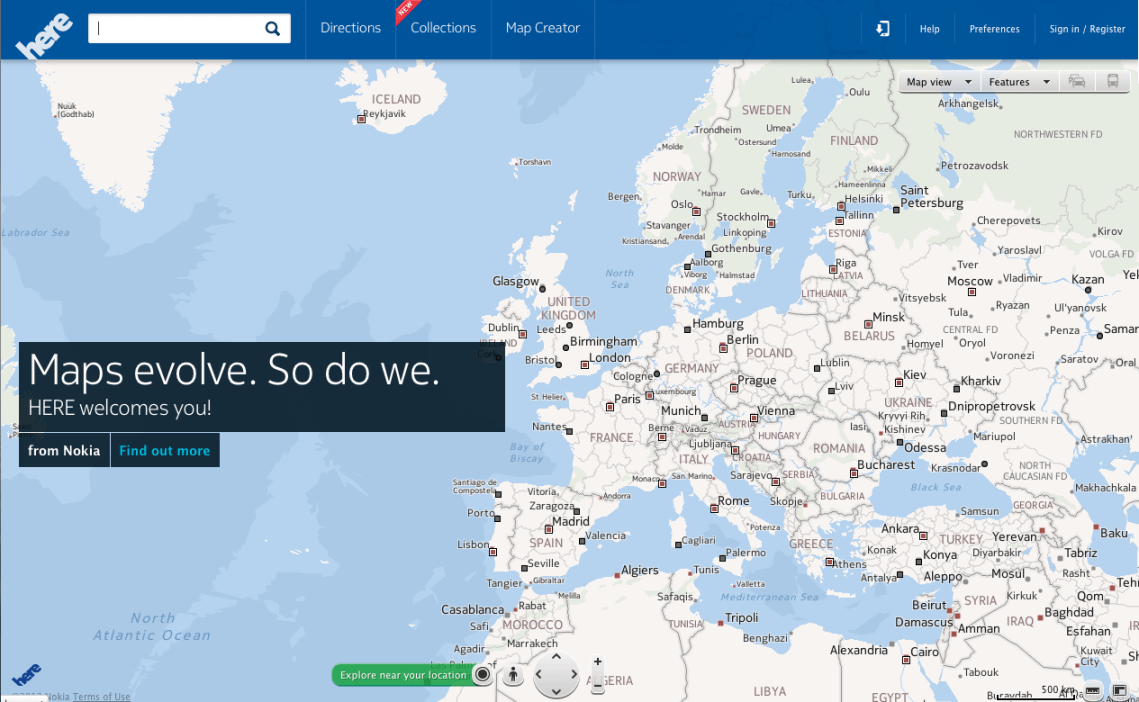Click the street-level pedestrian icon
Image resolution: width=1139 pixels, height=702 pixels.
tap(513, 675)
